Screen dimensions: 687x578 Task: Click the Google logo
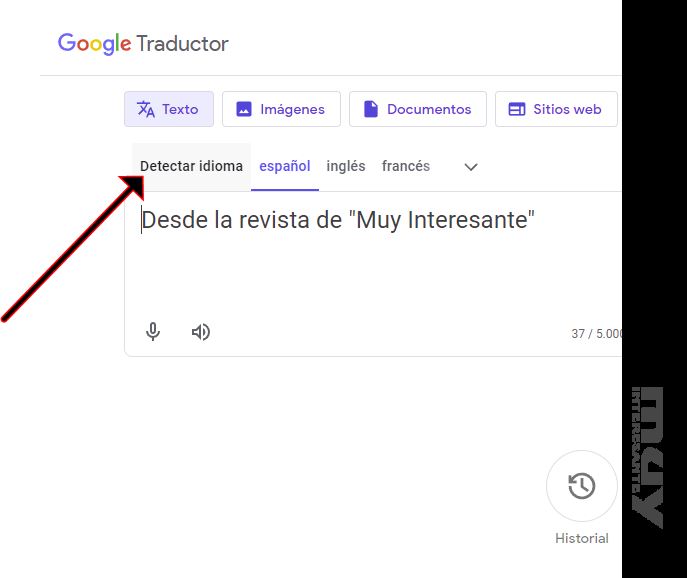click(94, 44)
